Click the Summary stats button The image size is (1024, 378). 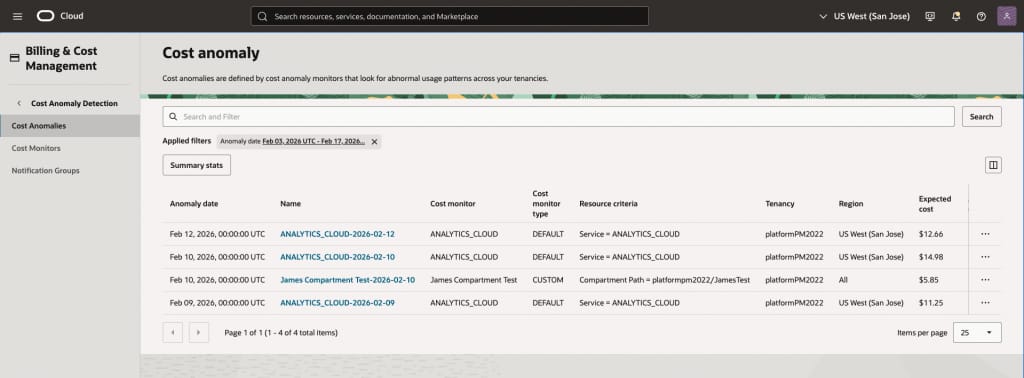197,165
